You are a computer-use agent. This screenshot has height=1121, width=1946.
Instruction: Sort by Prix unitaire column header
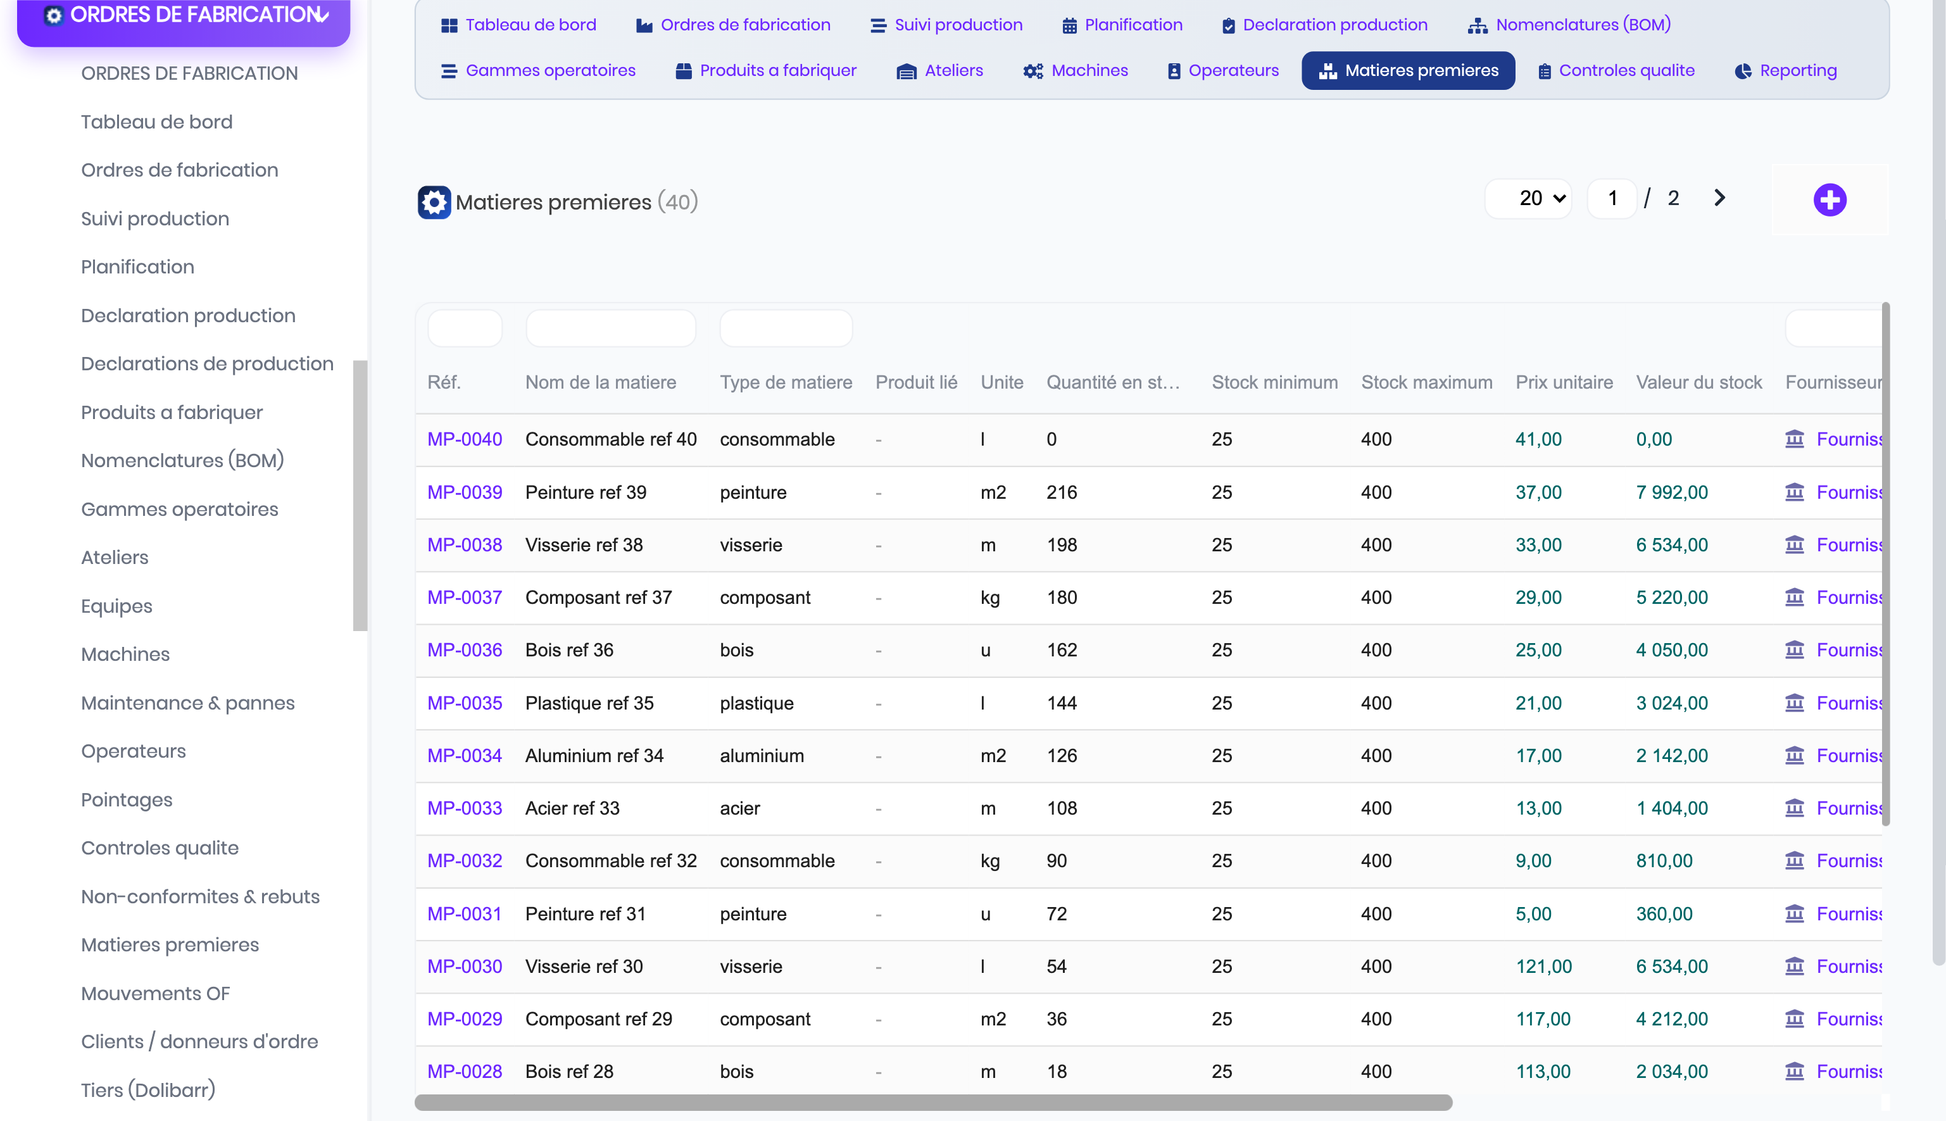1564,382
